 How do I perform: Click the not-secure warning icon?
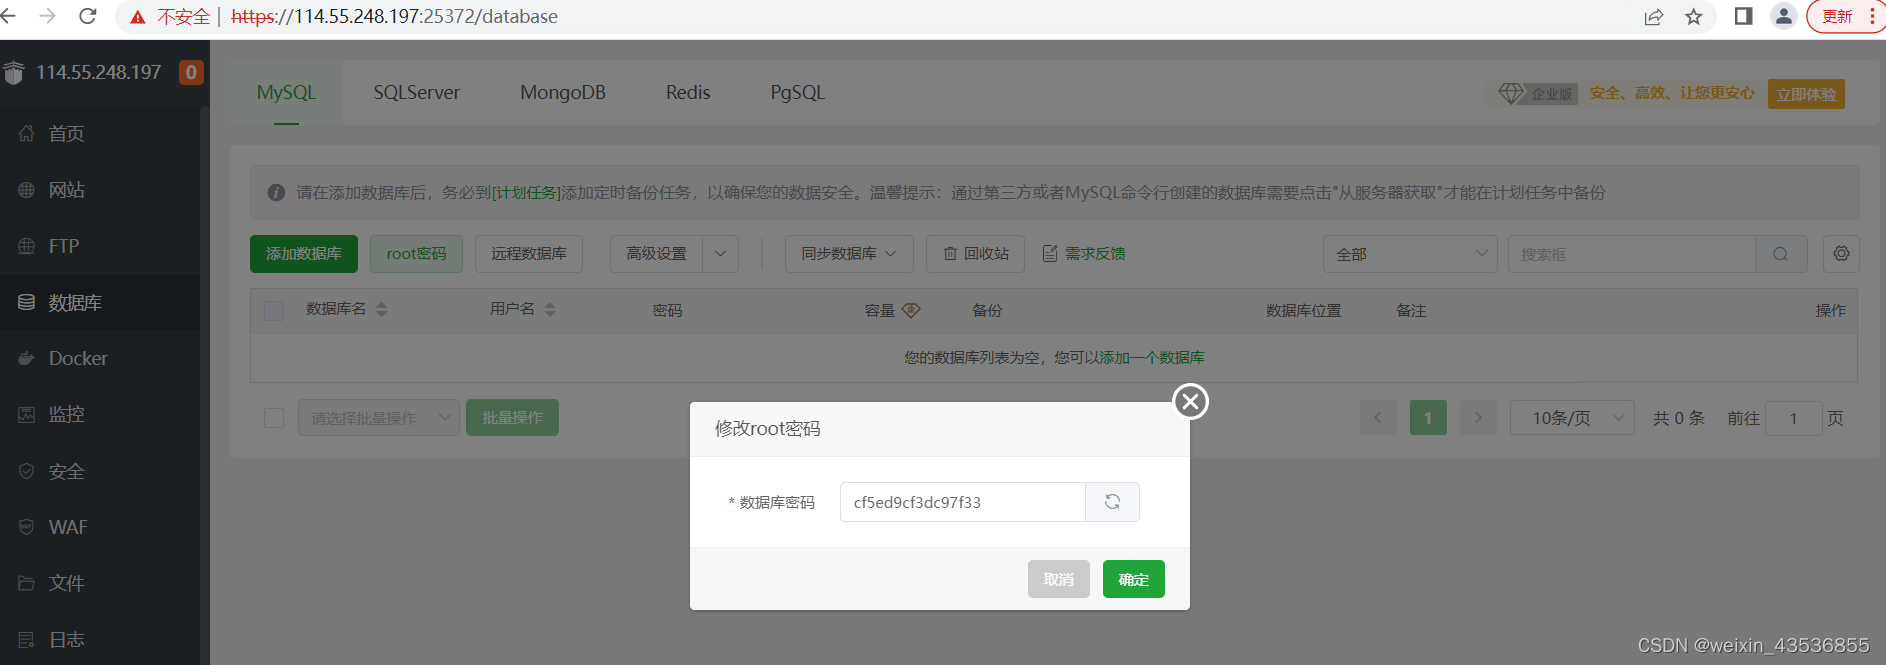pyautogui.click(x=138, y=17)
